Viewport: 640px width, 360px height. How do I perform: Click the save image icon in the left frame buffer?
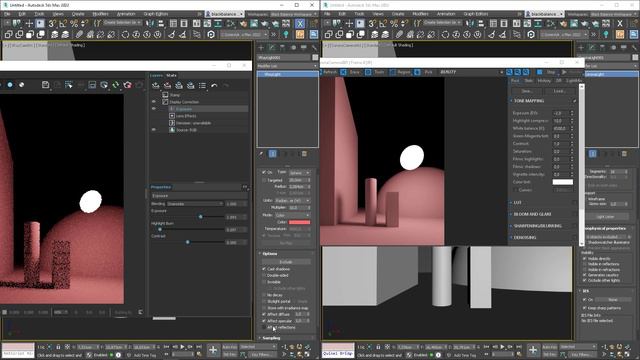tap(45, 85)
